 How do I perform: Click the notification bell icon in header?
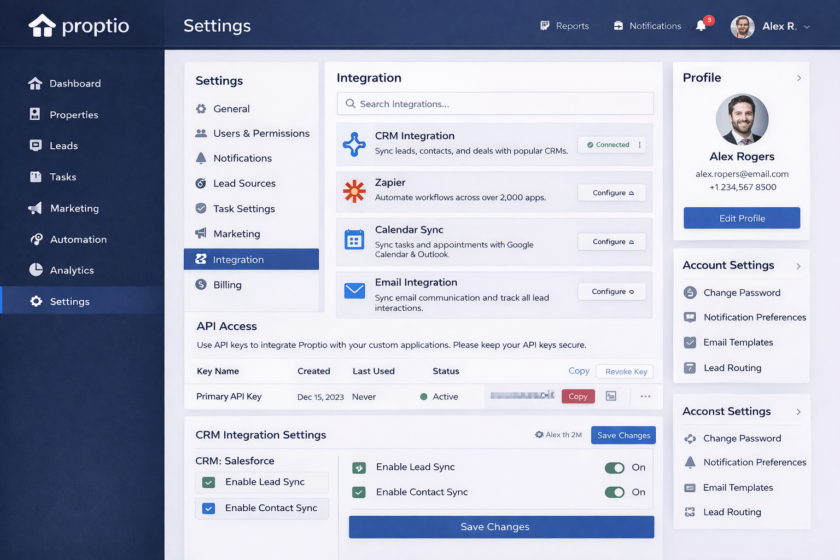(701, 26)
